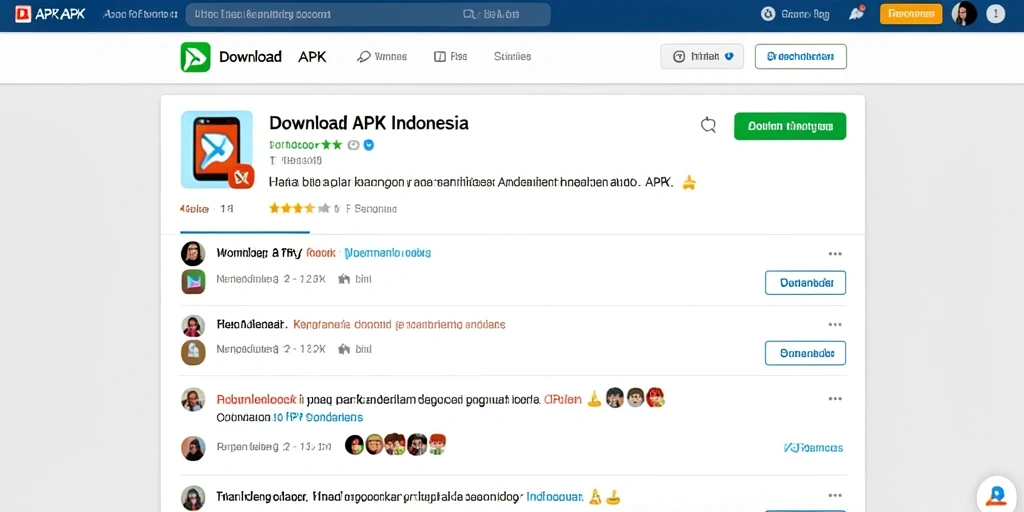Click the Download APK Indonesia app thumbnail

217,150
